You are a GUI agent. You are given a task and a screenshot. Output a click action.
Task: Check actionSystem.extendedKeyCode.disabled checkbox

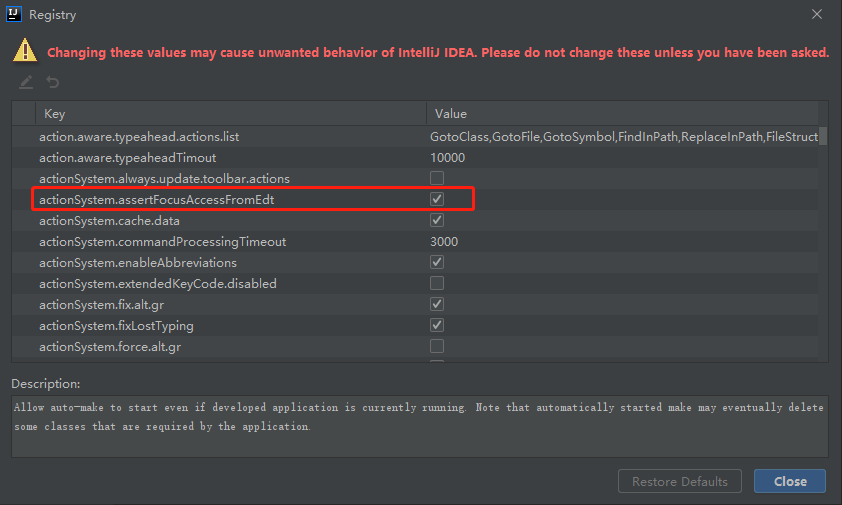click(x=437, y=283)
